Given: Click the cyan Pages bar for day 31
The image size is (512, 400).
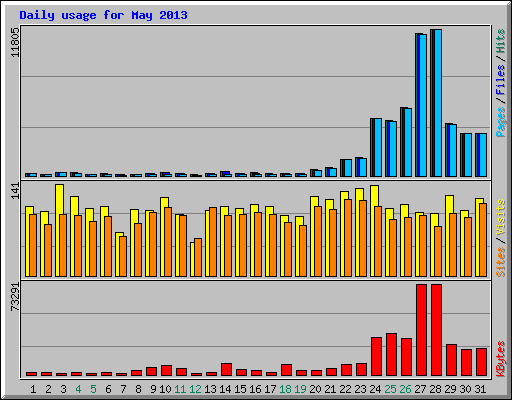Looking at the screenshot, I should coord(483,155).
